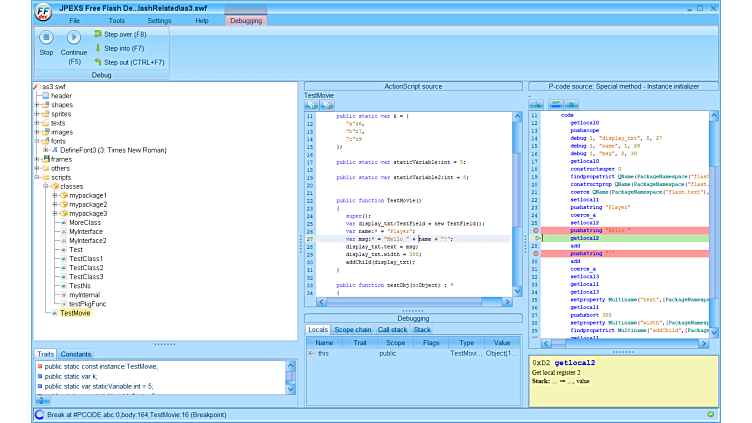
Task: Expand the sprites folder
Action: coord(37,114)
